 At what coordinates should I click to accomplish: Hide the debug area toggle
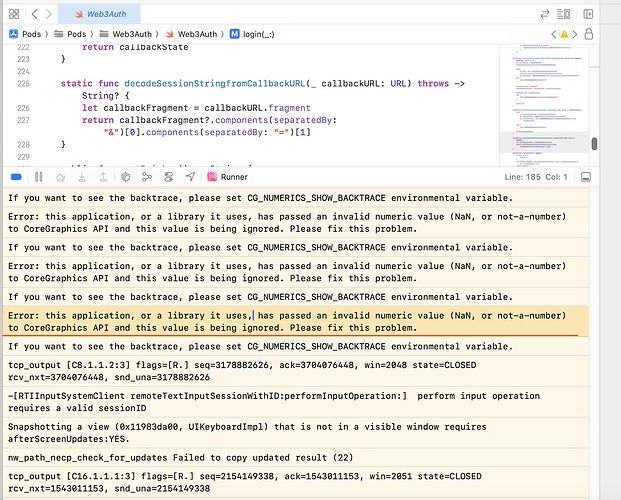coord(586,177)
